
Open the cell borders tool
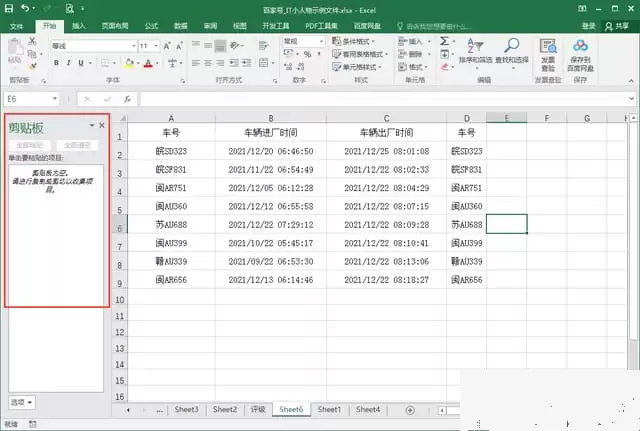(x=105, y=63)
